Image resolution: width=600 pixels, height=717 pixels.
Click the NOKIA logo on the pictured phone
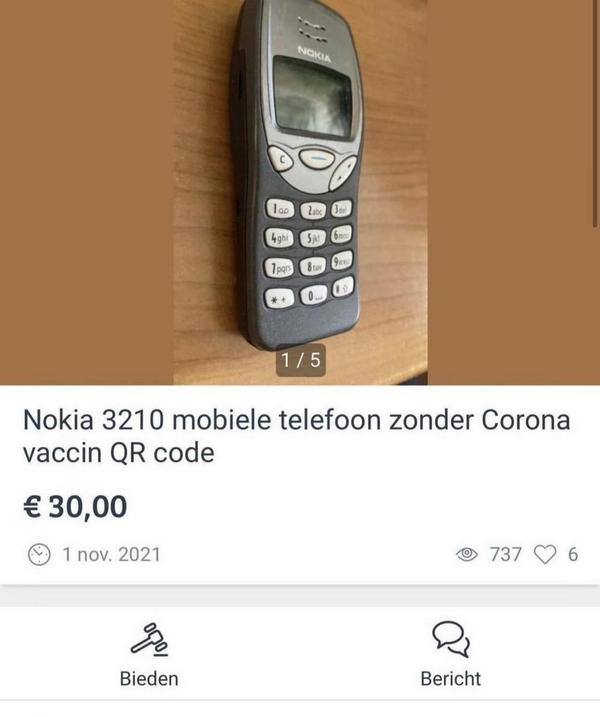[315, 54]
